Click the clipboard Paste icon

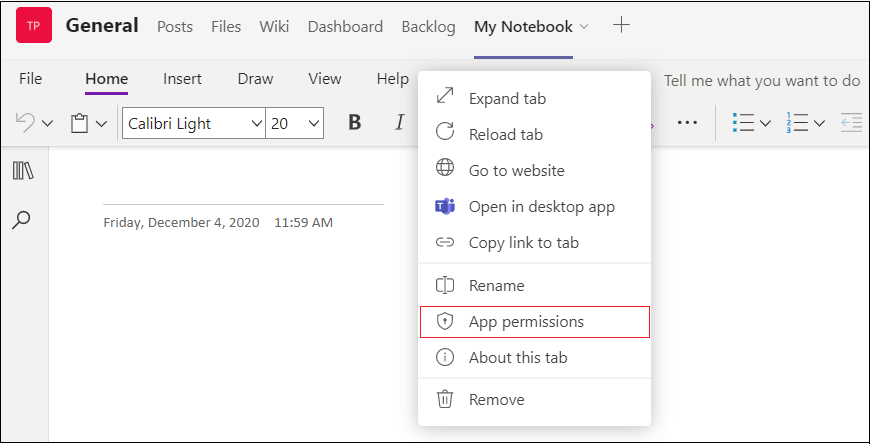click(x=80, y=123)
